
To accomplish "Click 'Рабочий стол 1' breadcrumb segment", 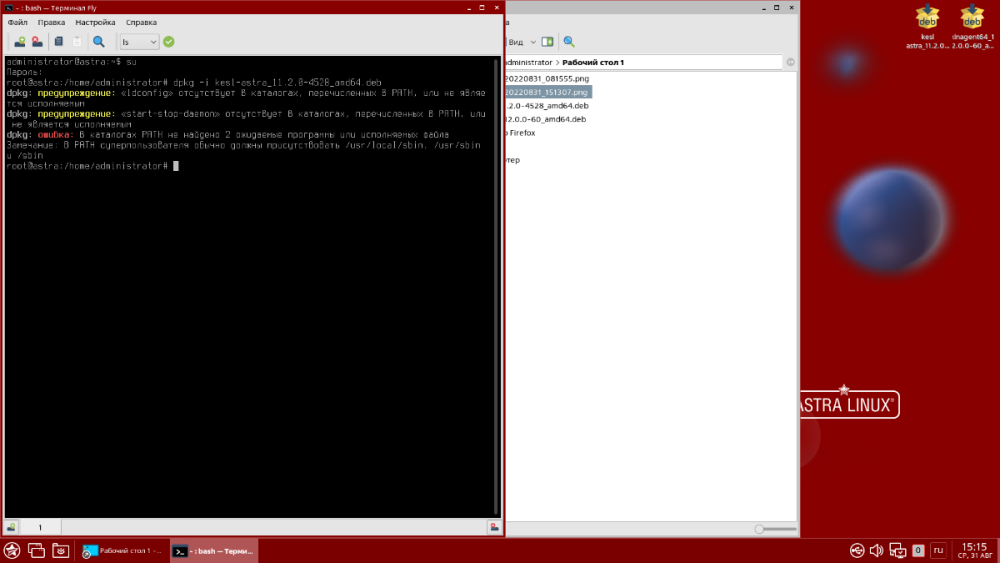I will 593,62.
